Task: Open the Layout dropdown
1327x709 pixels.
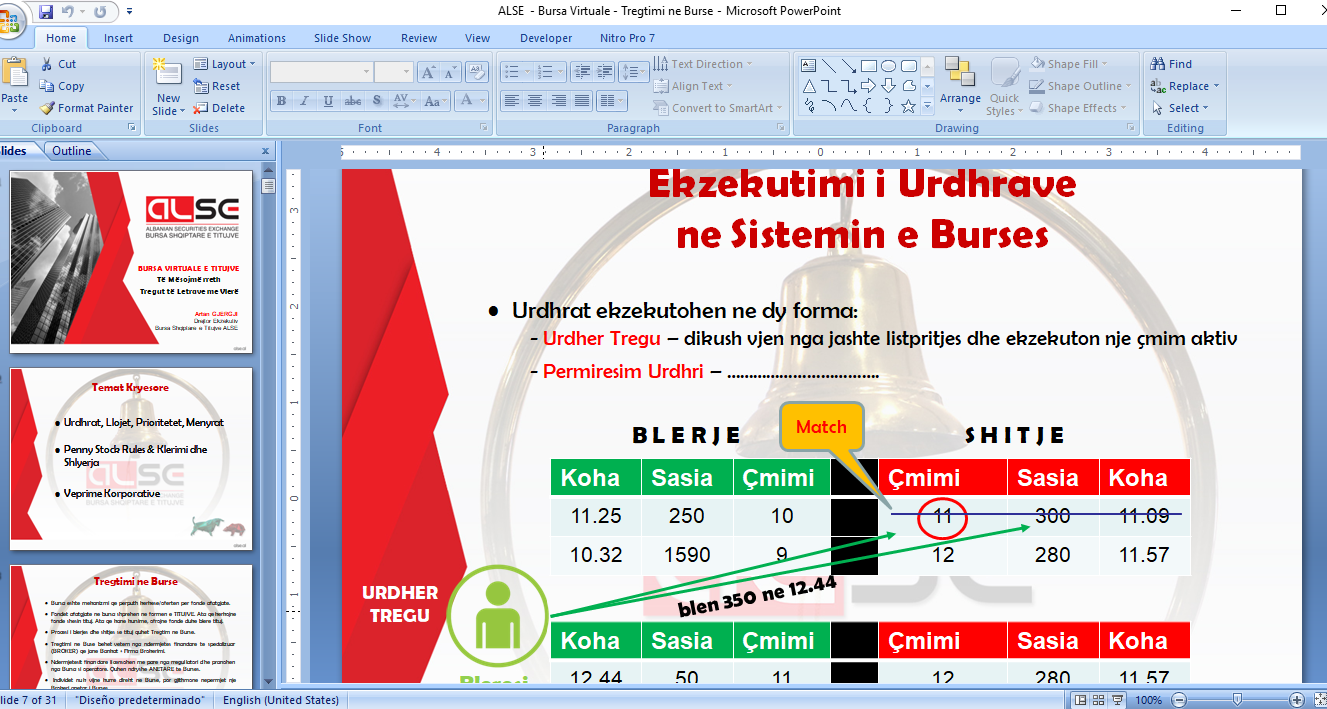Action: [226, 64]
